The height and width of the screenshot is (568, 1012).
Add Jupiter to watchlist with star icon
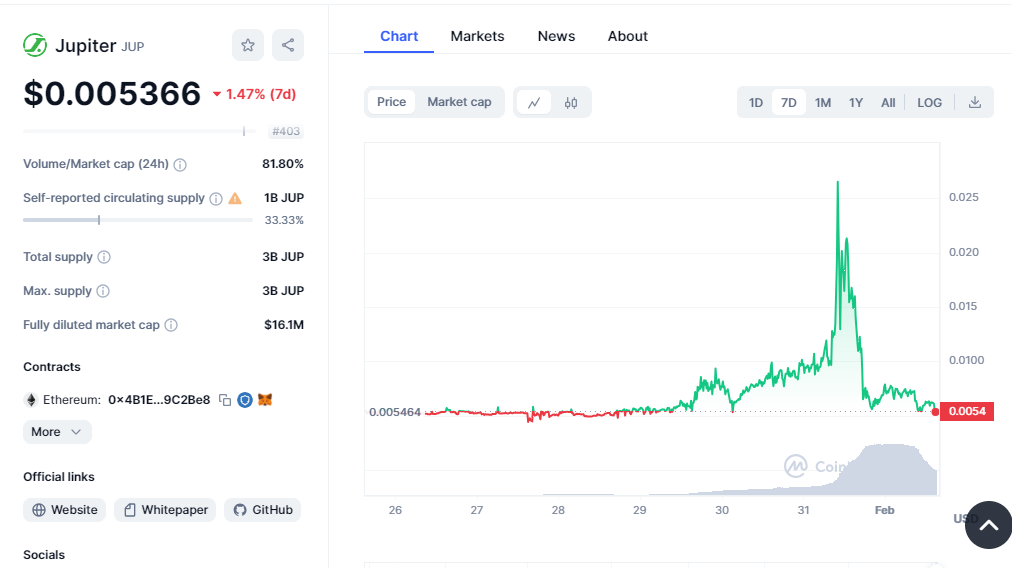tap(248, 45)
